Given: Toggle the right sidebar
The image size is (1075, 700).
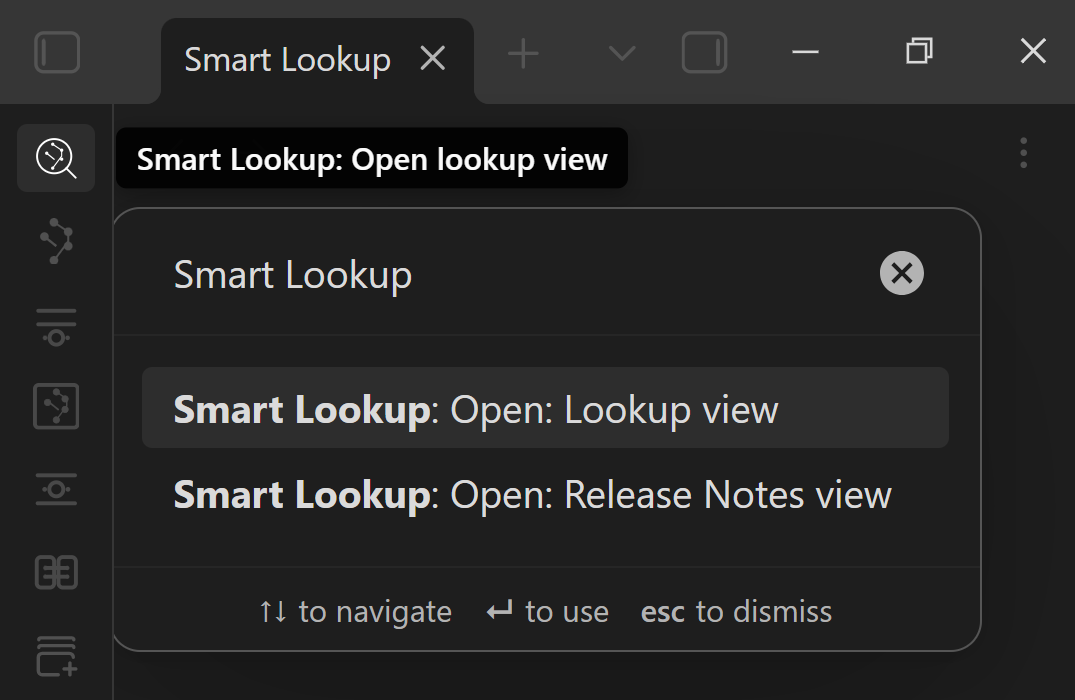Looking at the screenshot, I should 704,53.
